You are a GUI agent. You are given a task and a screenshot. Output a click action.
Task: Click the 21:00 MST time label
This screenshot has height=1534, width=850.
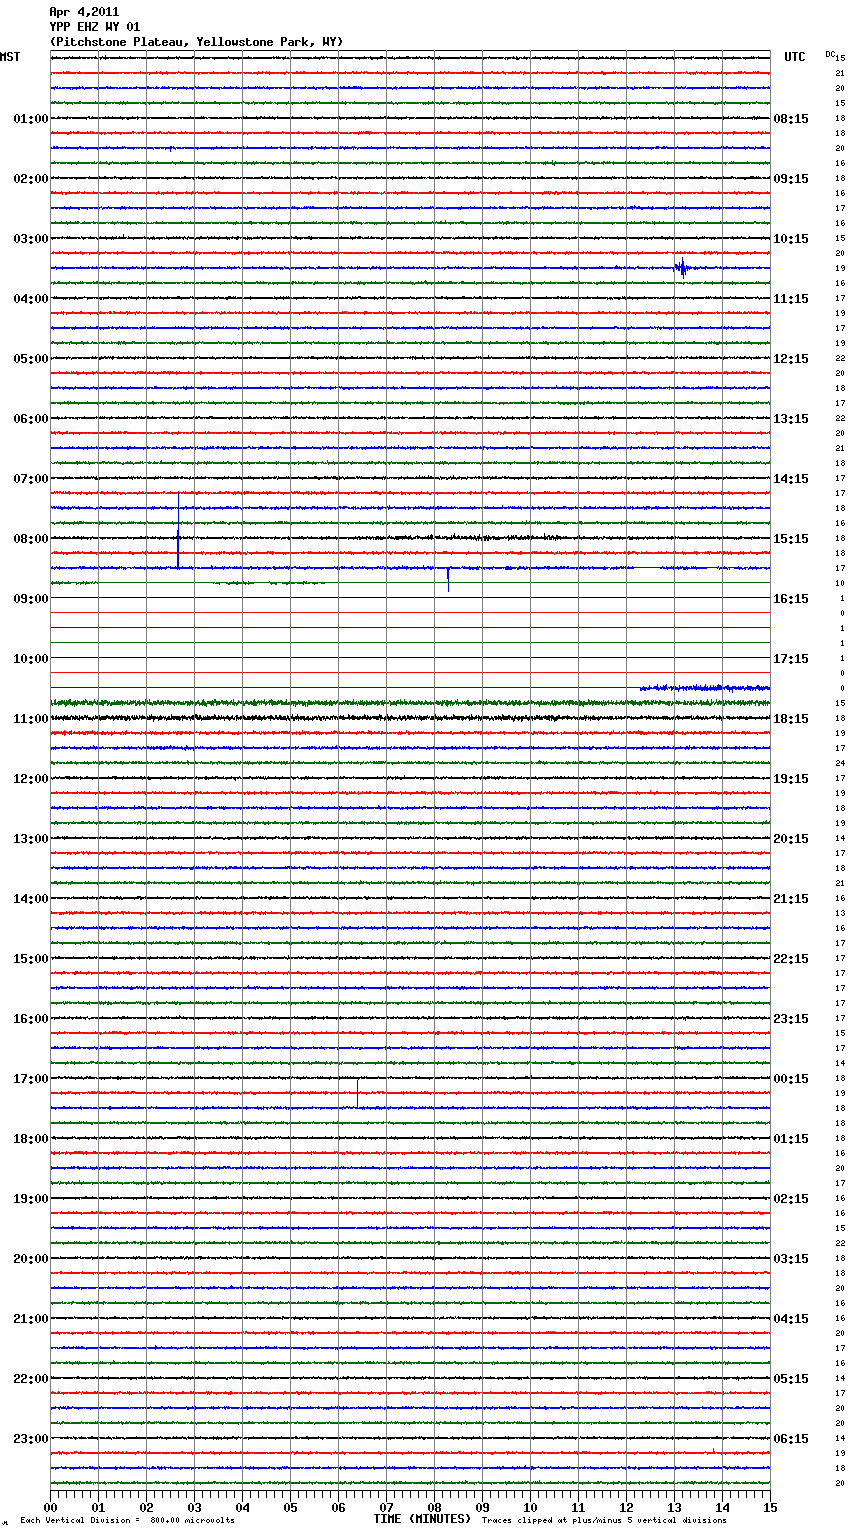[x=31, y=1319]
